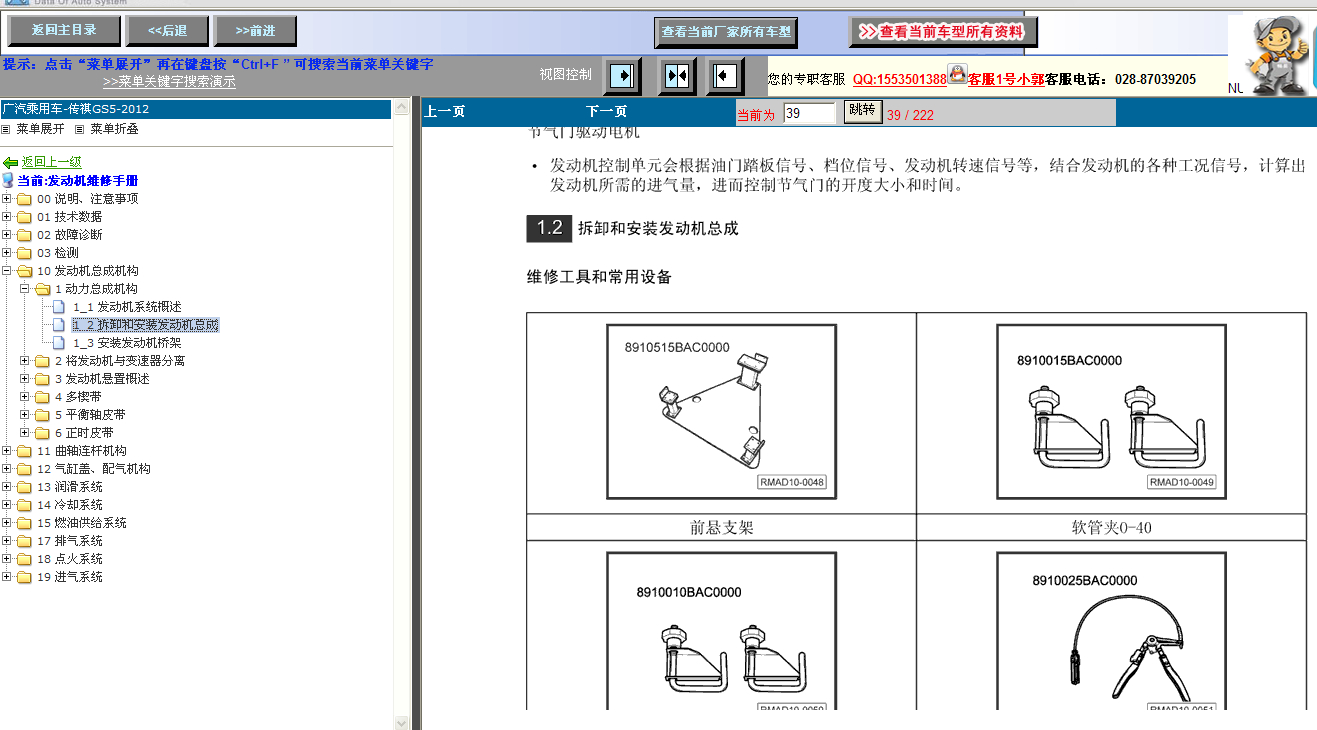1317x730 pixels.
Task: Click the 客服1号小郭 link
Action: coord(1006,79)
